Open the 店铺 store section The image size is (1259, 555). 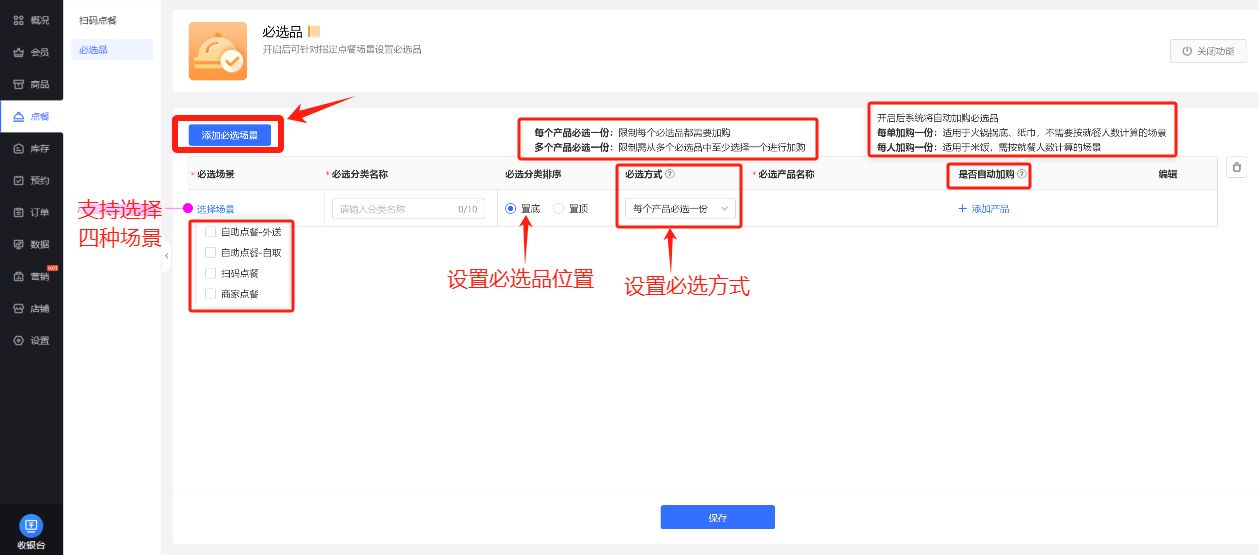tap(31, 308)
